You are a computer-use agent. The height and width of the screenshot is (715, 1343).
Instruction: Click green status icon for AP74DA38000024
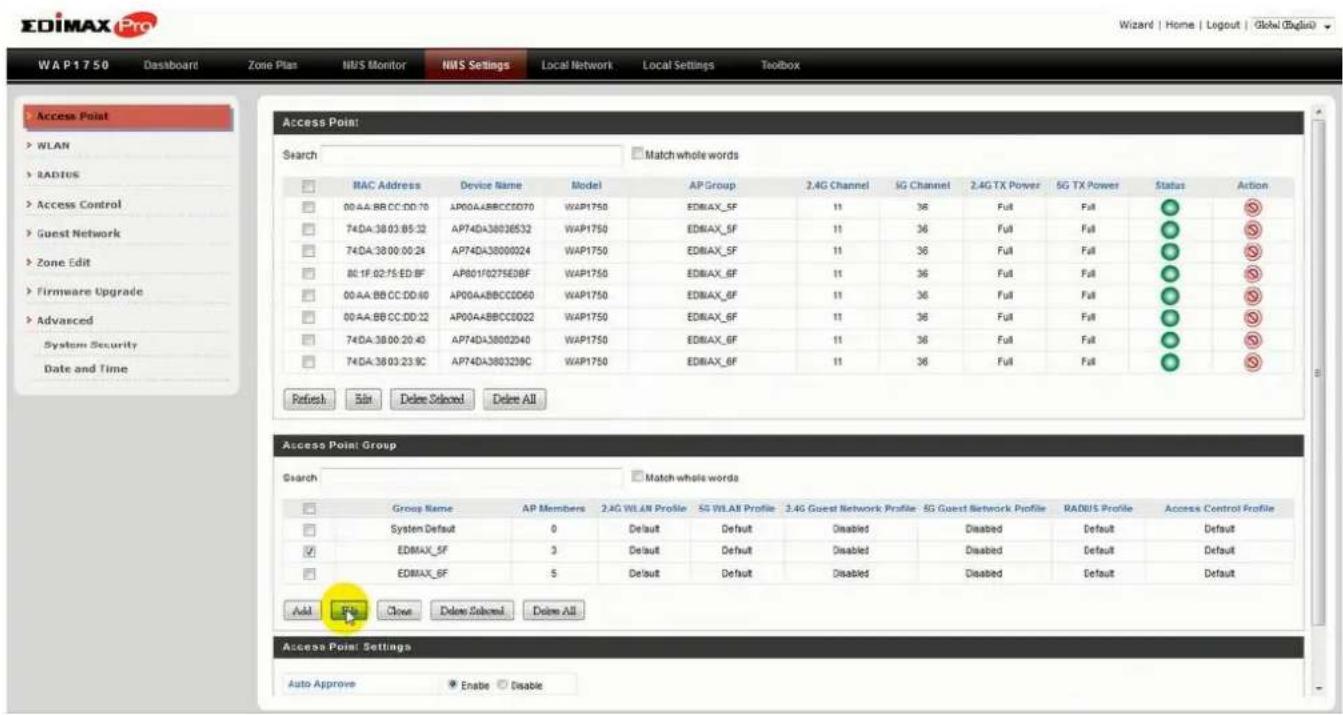[1168, 251]
